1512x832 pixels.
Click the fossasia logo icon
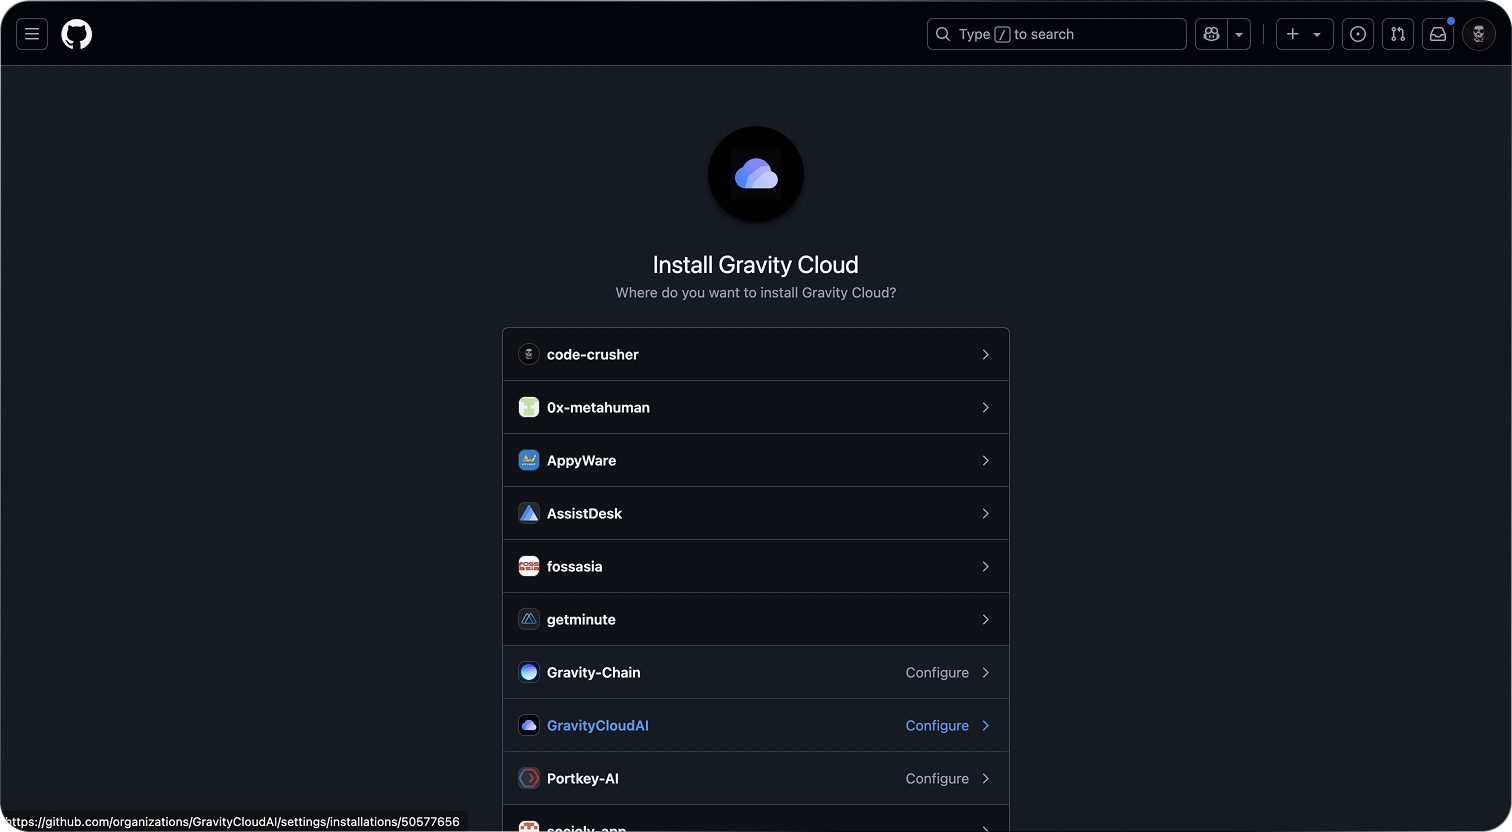[529, 566]
